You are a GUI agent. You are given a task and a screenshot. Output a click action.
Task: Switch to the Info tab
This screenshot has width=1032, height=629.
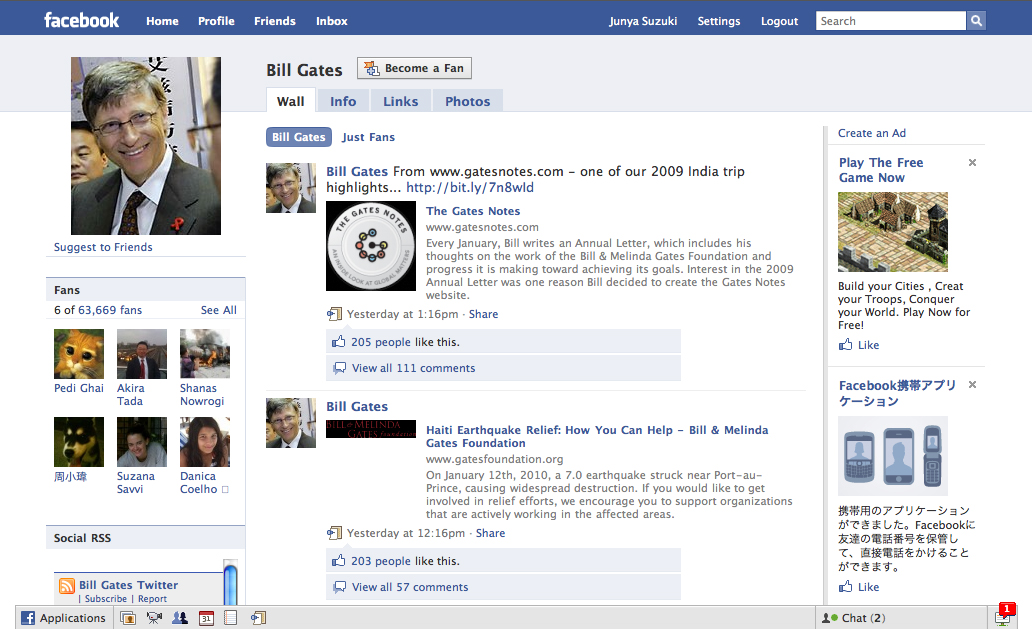(x=343, y=101)
